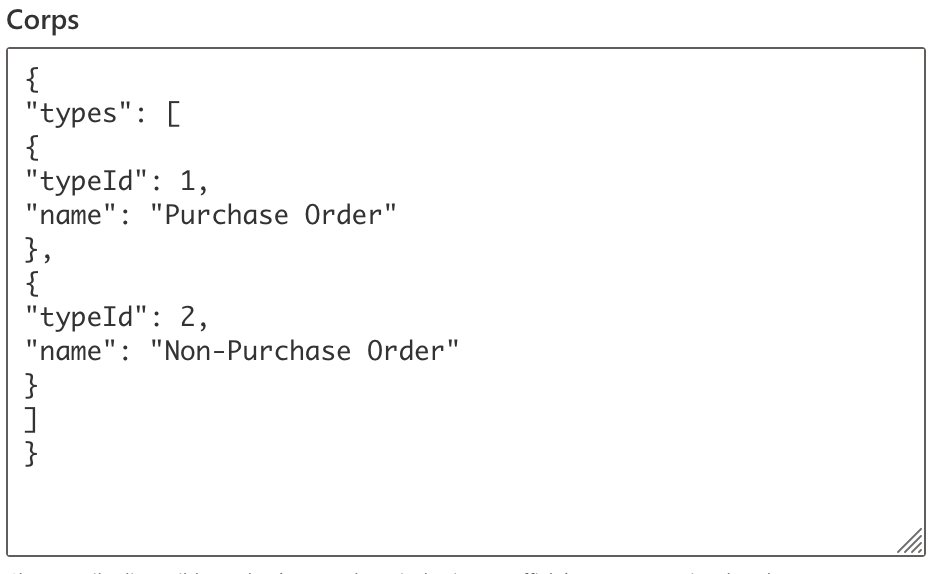Click the closing square bracket line
Image resolution: width=942 pixels, height=574 pixels.
[32, 419]
